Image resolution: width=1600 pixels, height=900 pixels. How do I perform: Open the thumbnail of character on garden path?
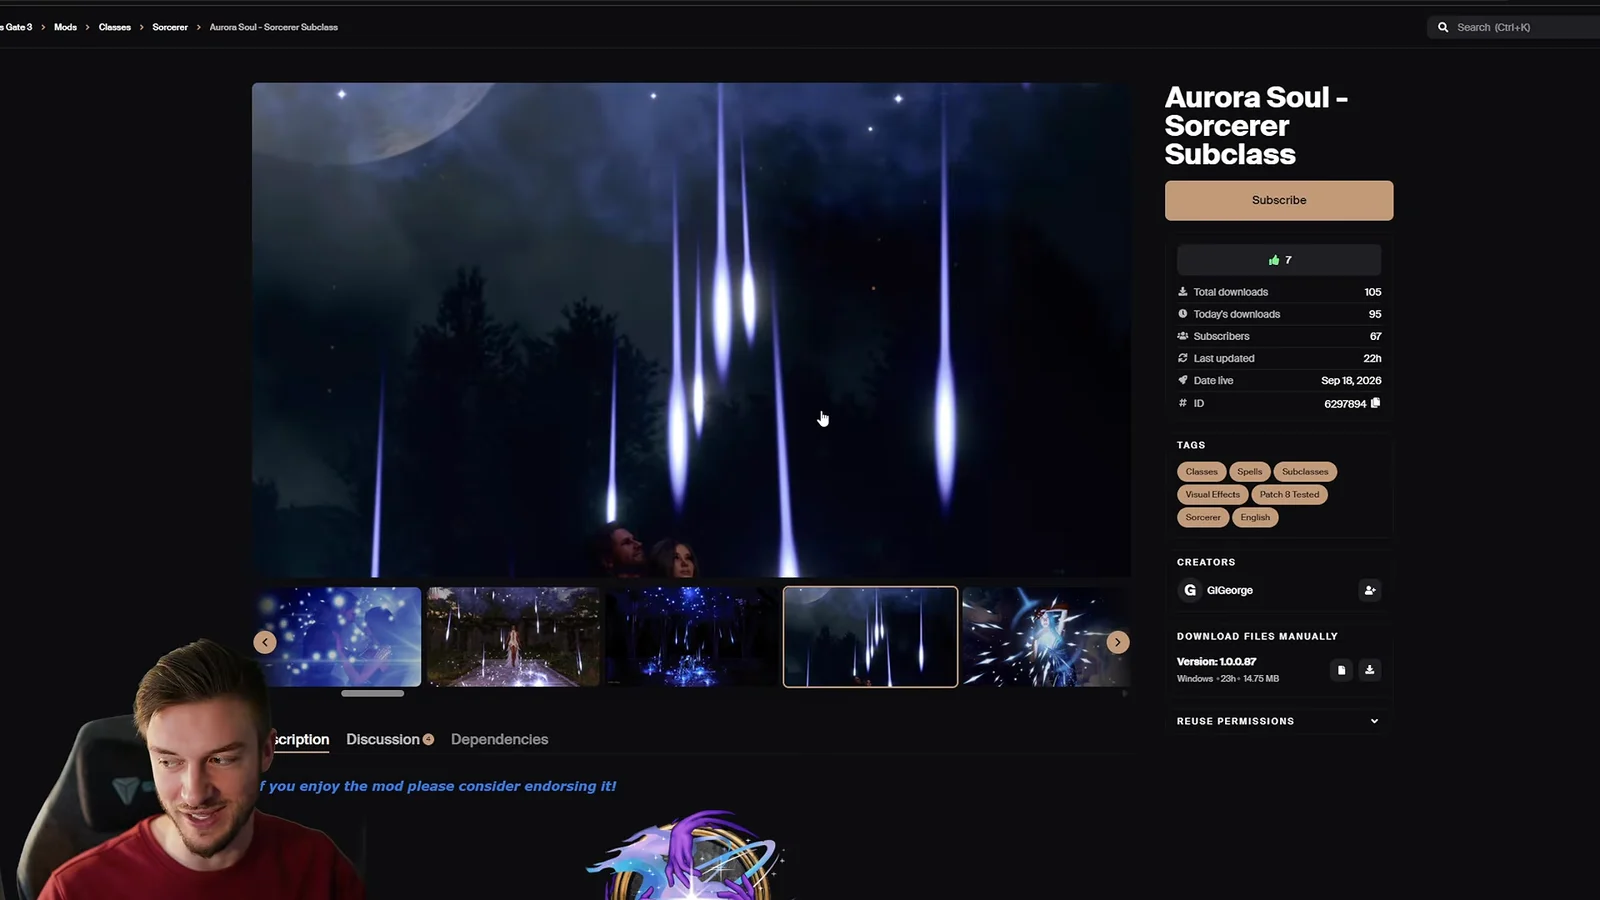513,637
